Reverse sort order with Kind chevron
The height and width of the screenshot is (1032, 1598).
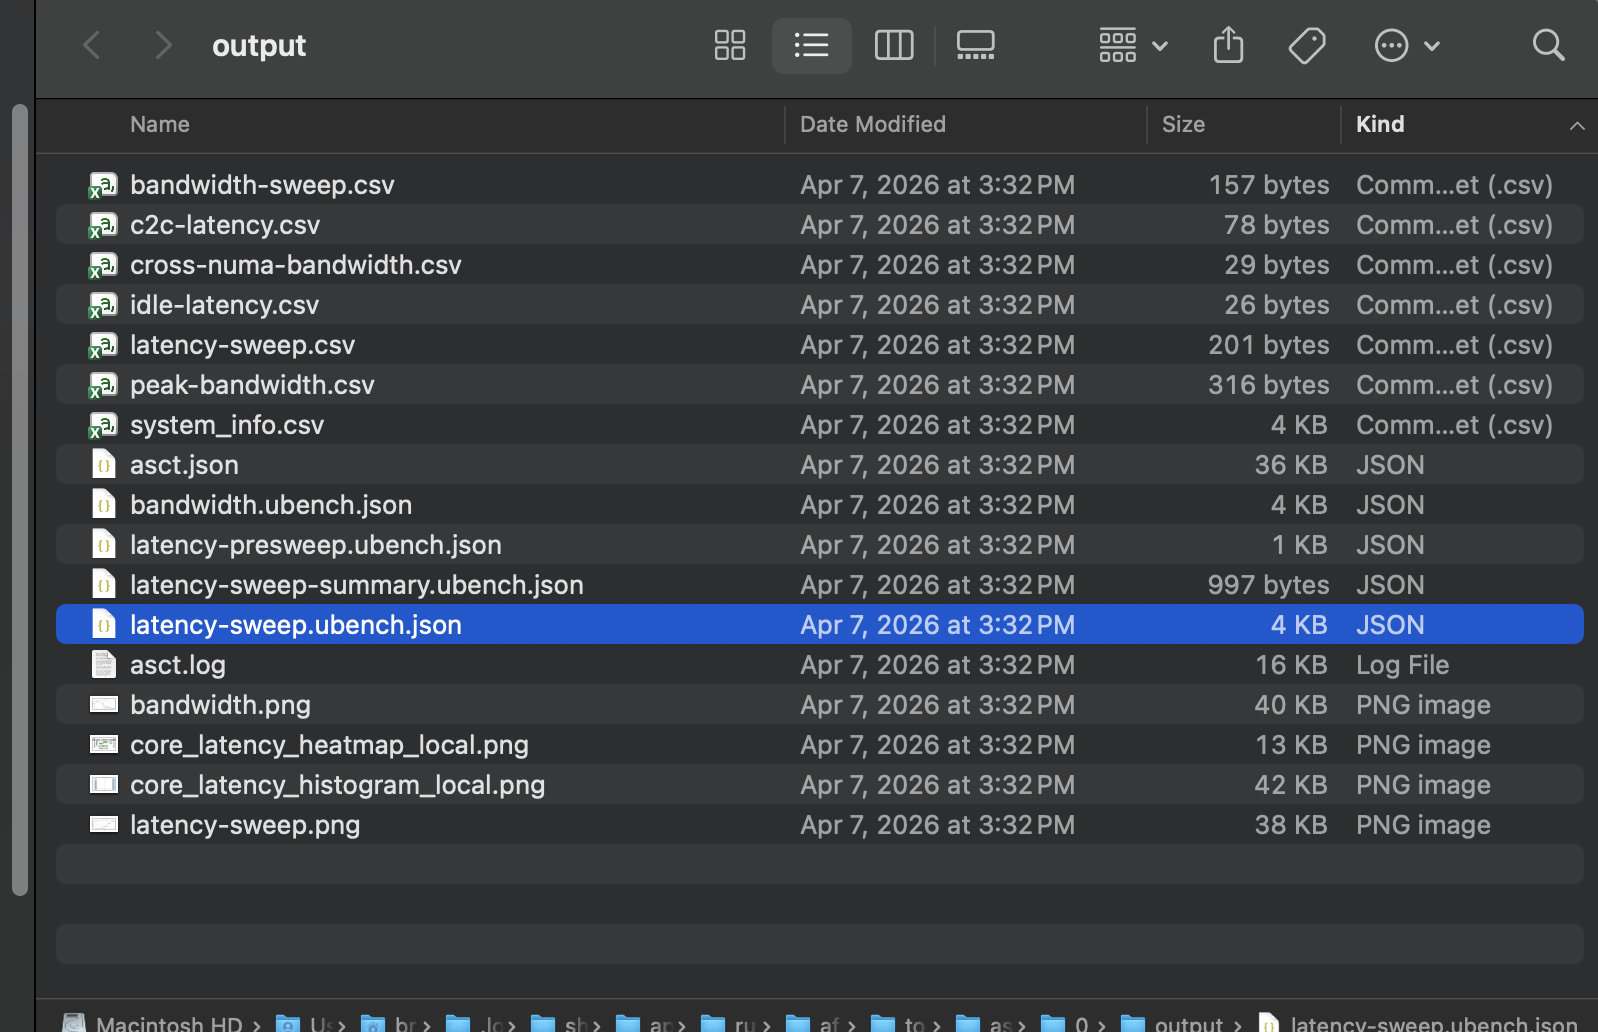1577,125
